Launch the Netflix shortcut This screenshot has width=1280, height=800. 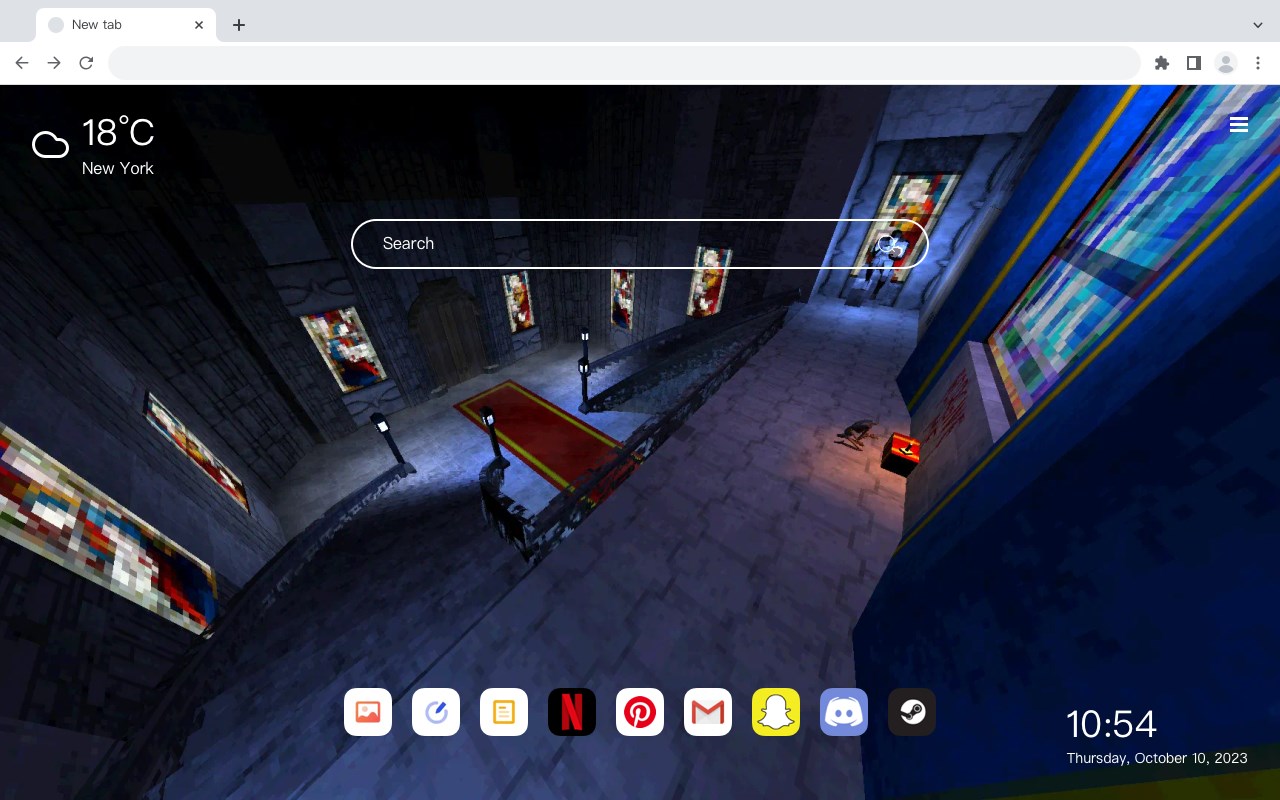tap(572, 712)
